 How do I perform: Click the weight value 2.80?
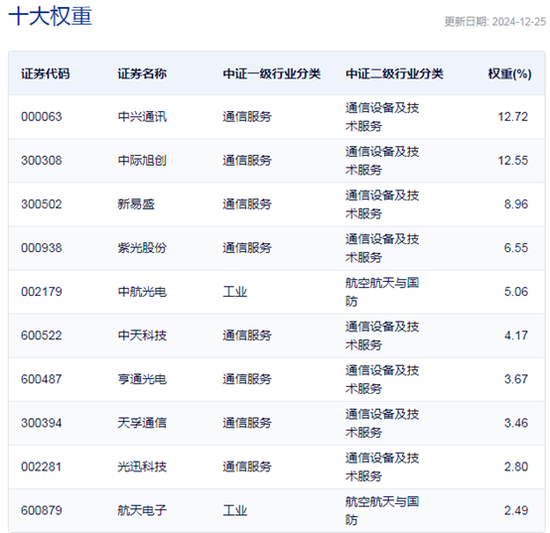tap(516, 467)
